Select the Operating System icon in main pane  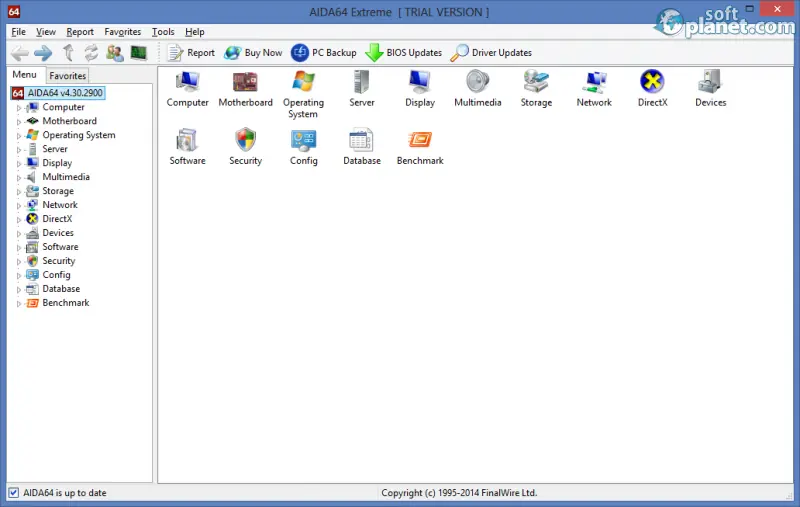pos(303,82)
